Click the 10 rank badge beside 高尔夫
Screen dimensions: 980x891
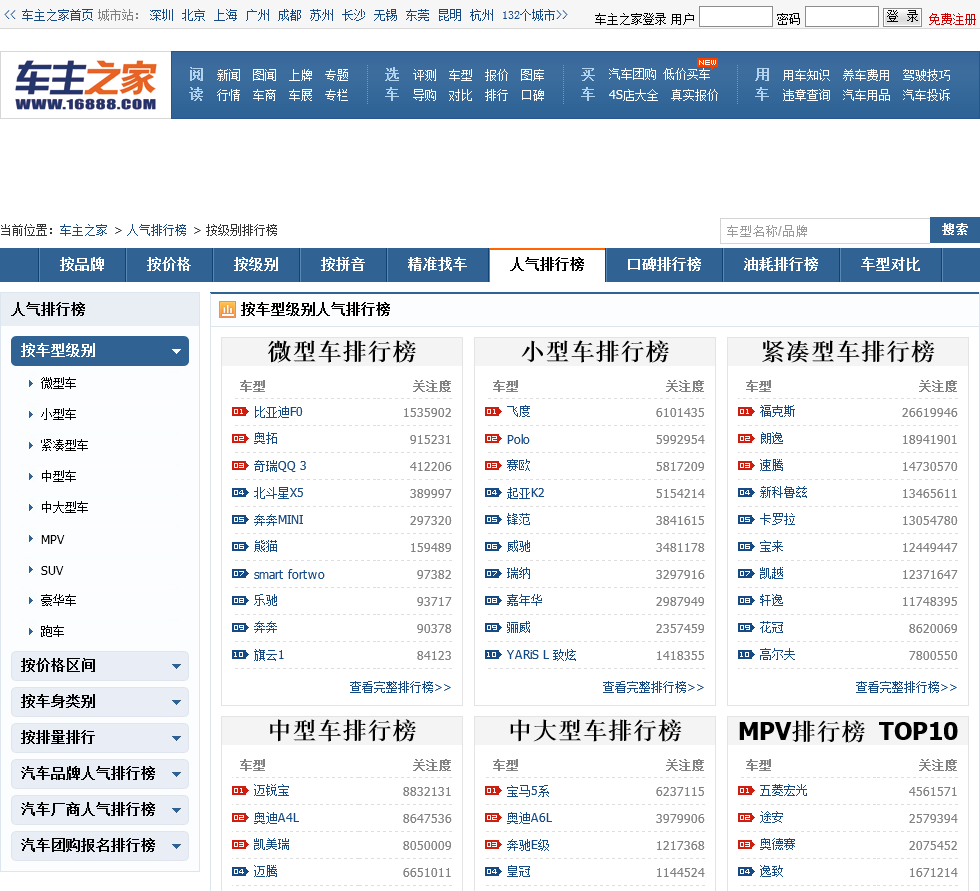[746, 655]
